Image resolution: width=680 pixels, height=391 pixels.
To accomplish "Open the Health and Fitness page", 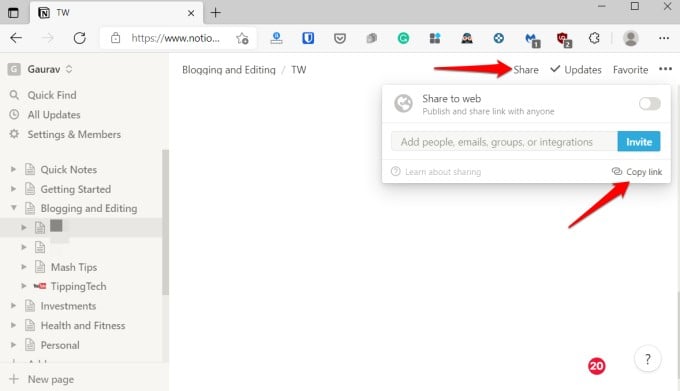I will pyautogui.click(x=83, y=326).
